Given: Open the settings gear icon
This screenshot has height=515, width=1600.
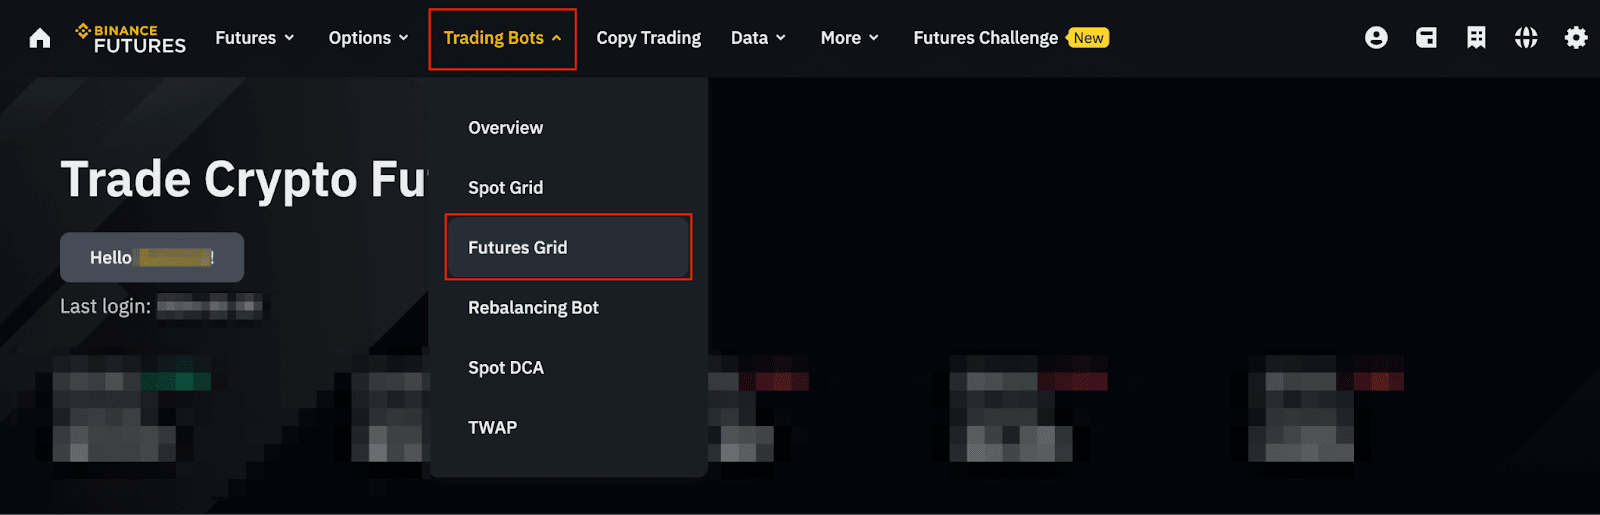Looking at the screenshot, I should (1576, 38).
